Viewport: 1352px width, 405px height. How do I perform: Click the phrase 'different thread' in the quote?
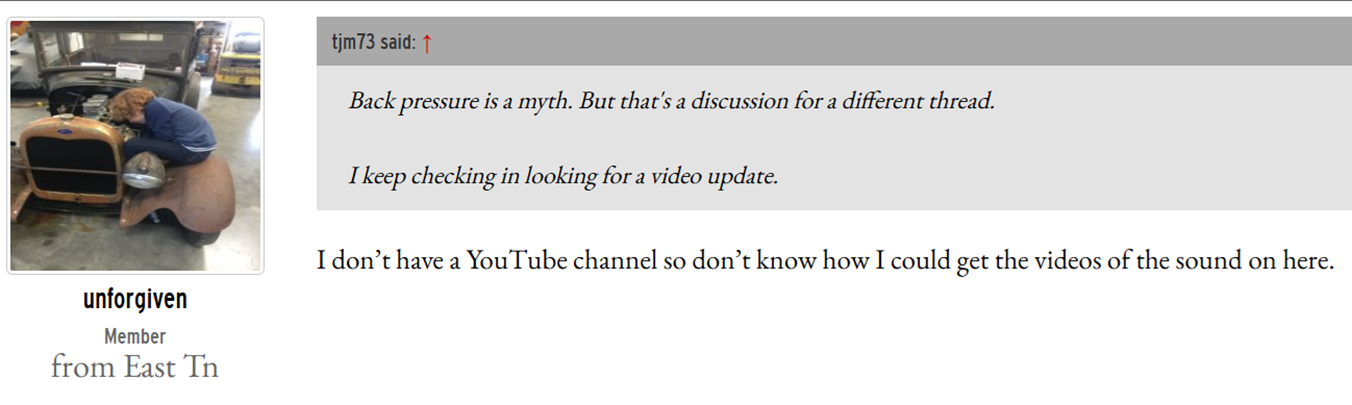tap(917, 101)
